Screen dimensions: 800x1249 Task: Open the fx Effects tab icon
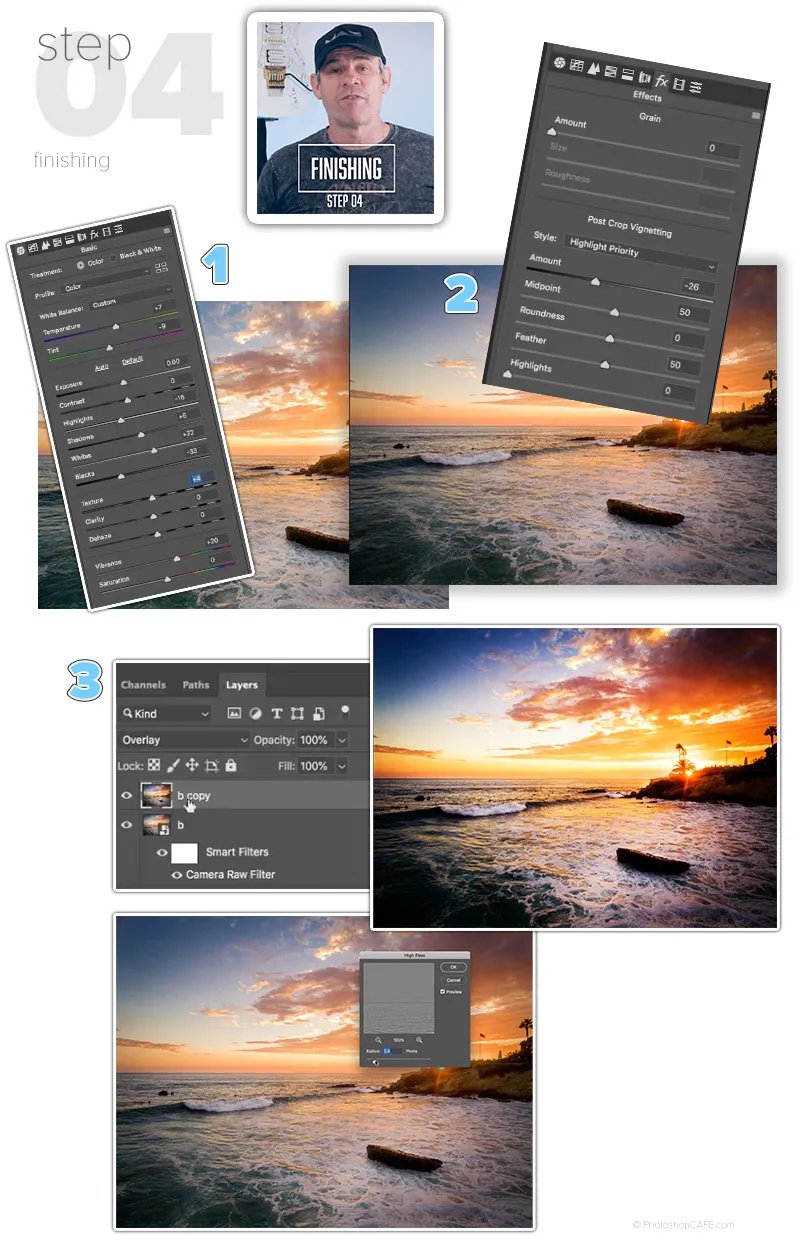click(661, 81)
